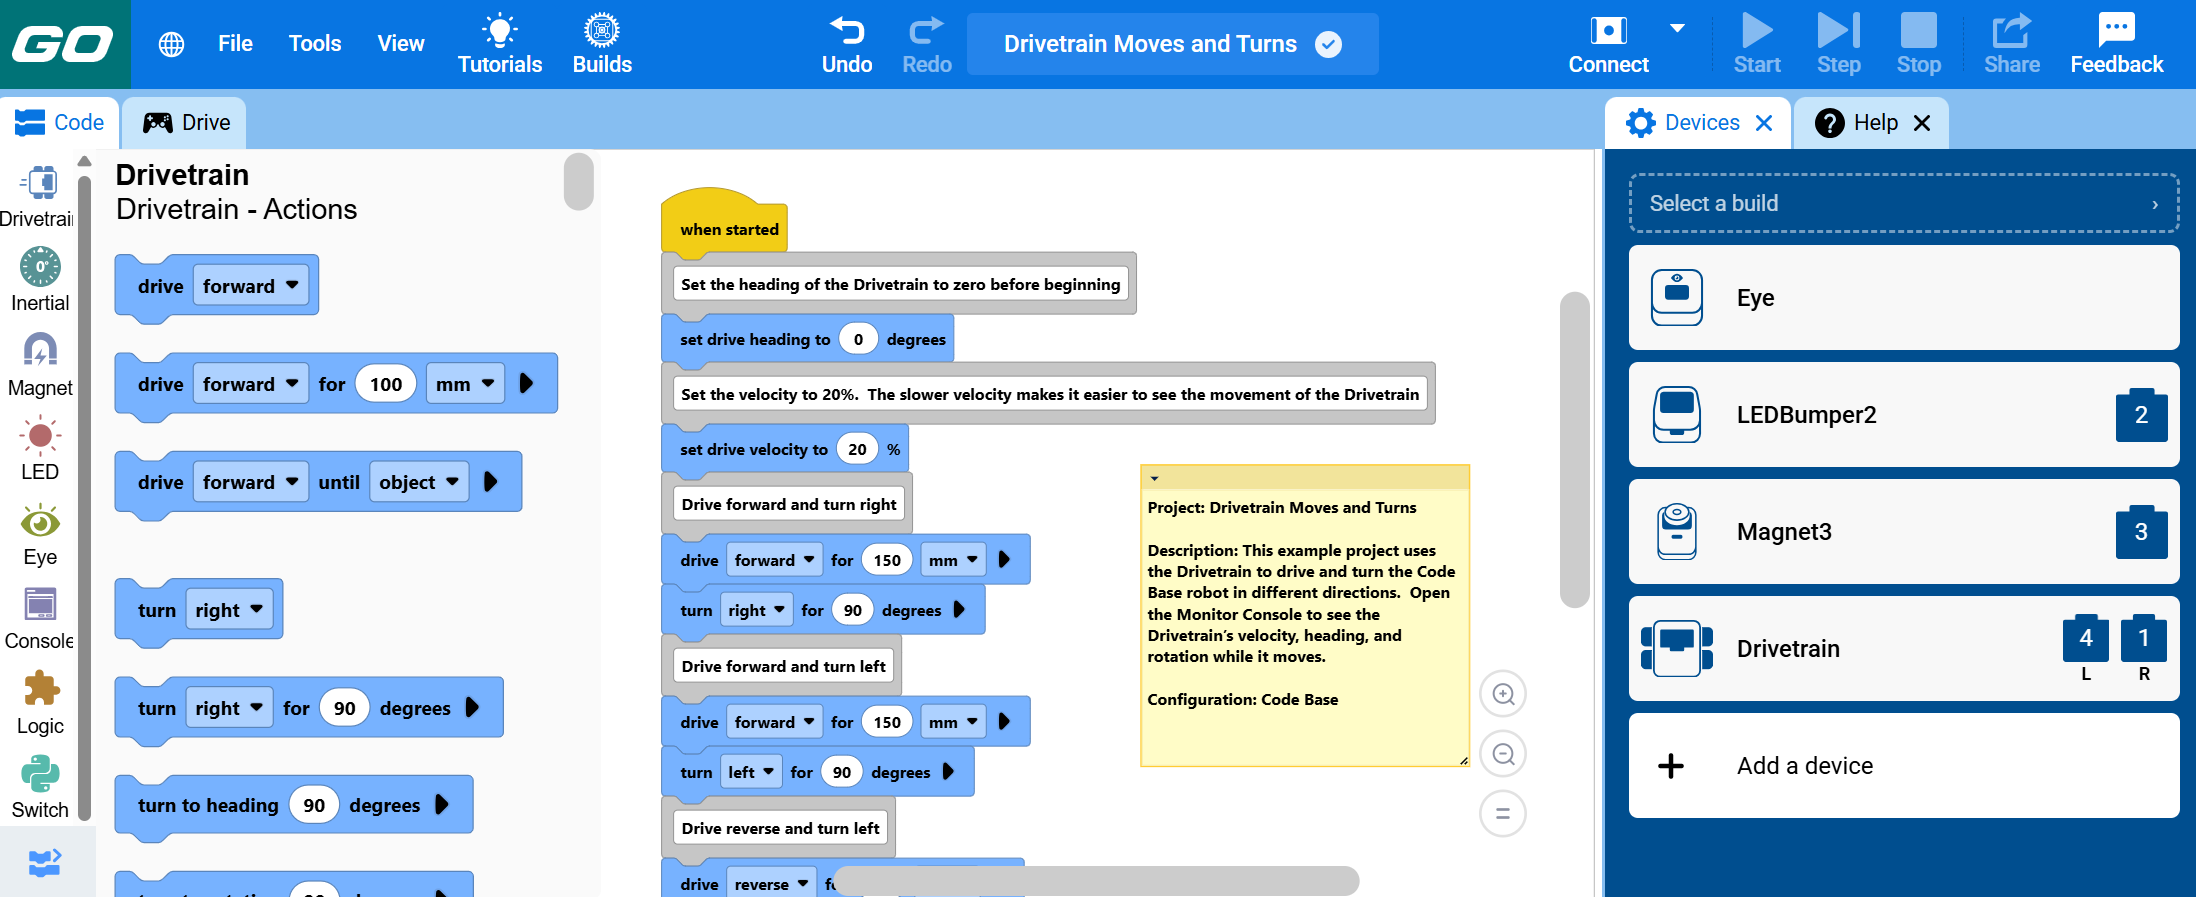Open the language globe menu

point(172,44)
